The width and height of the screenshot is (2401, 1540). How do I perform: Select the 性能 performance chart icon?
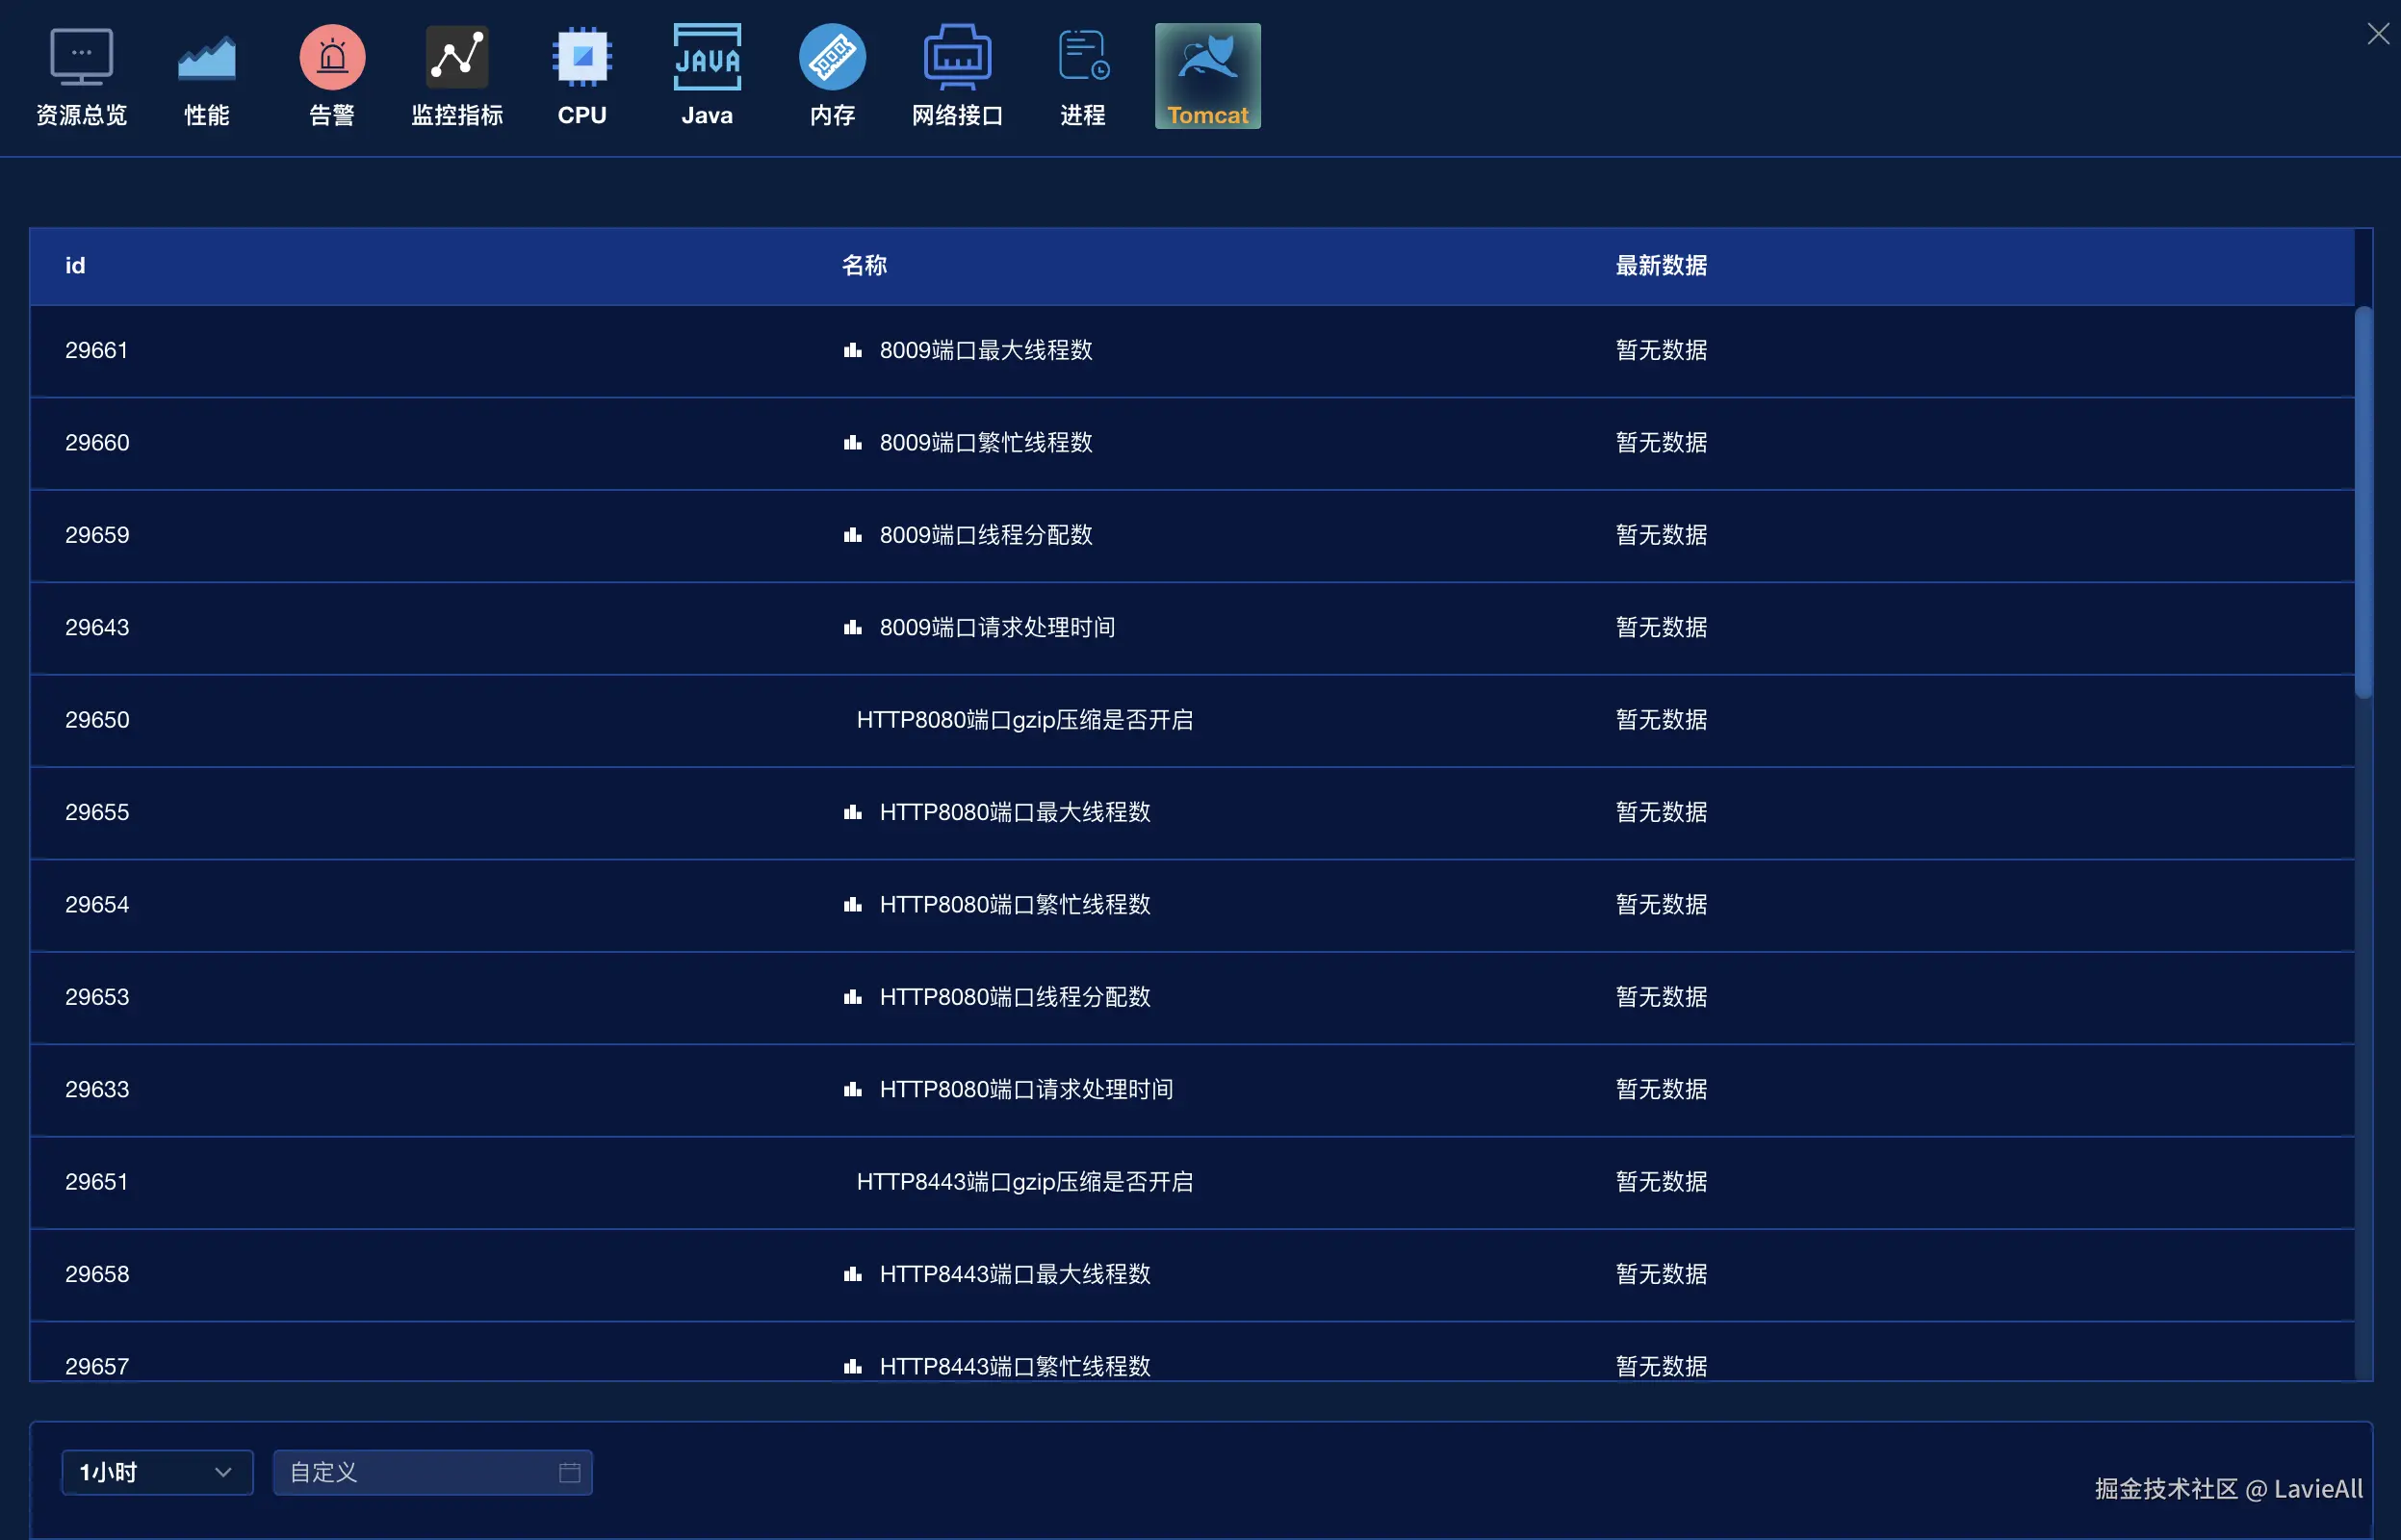[207, 58]
